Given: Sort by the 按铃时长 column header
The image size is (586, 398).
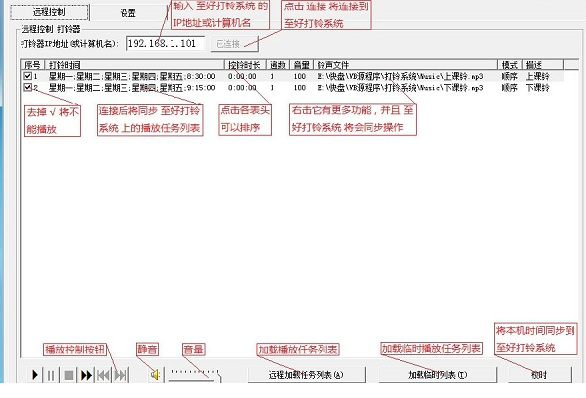Looking at the screenshot, I should [x=245, y=65].
